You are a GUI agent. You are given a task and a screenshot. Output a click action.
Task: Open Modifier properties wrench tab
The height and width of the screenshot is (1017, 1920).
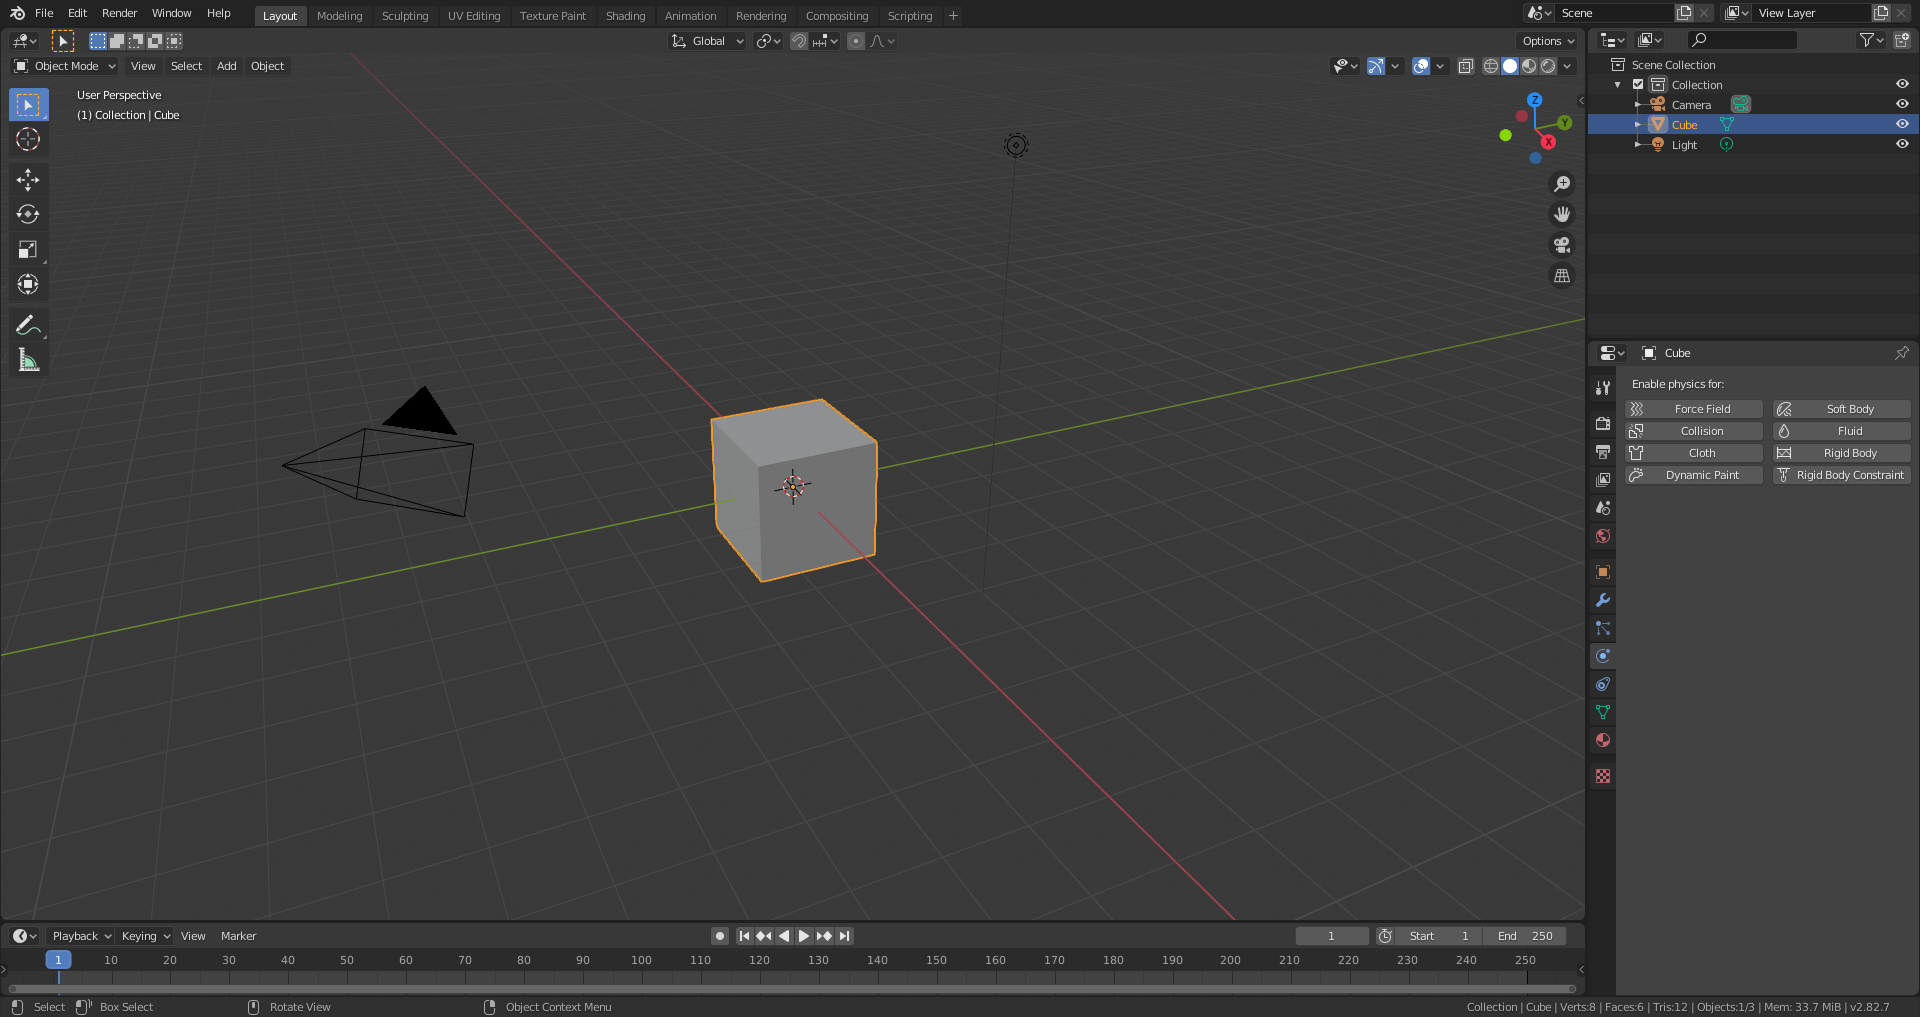[x=1603, y=600]
